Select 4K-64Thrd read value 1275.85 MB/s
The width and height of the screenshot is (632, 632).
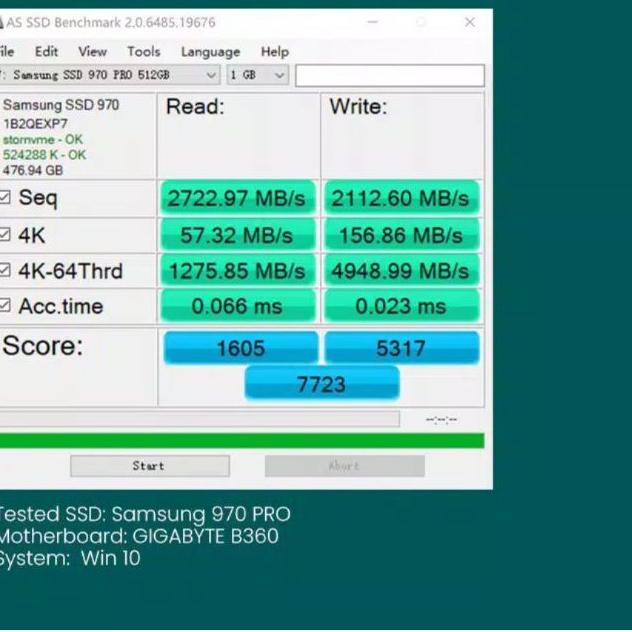point(237,270)
